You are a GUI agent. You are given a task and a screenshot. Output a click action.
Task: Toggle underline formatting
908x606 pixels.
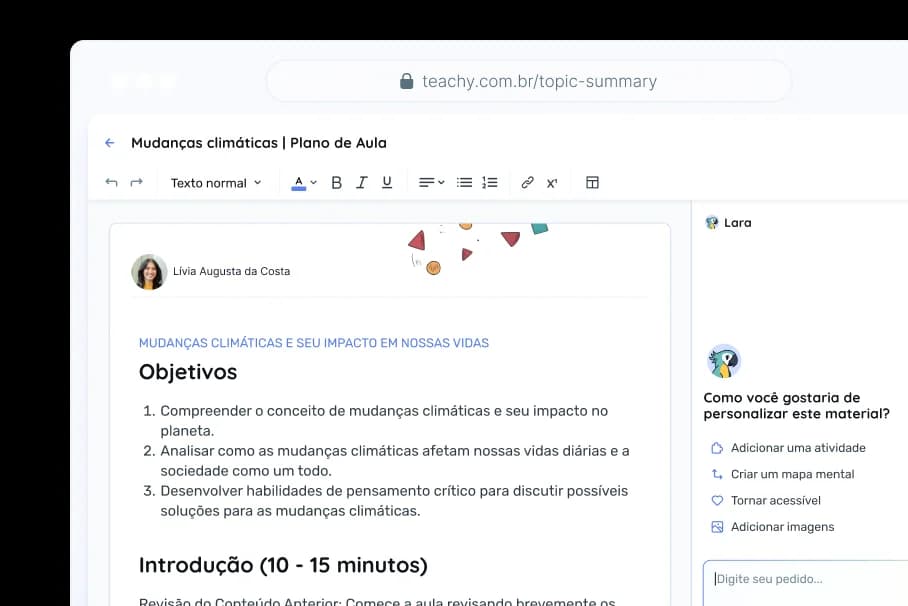387,182
